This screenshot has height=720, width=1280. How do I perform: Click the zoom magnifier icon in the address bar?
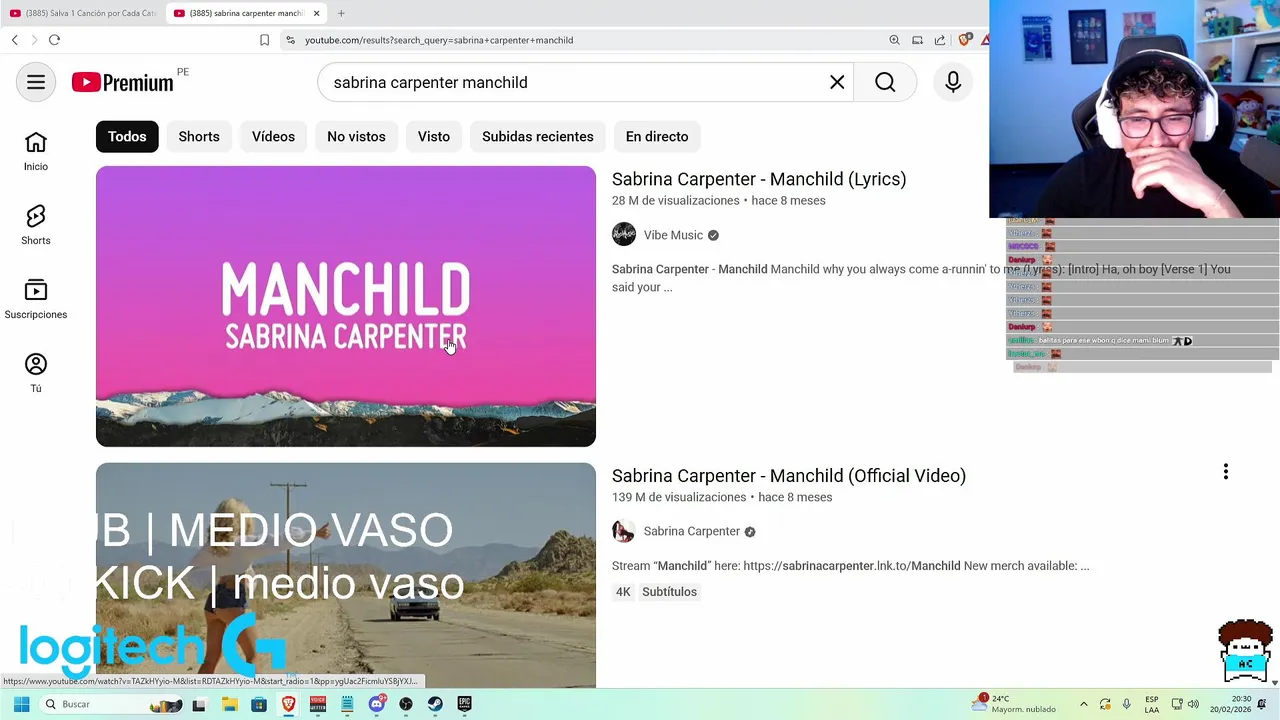click(x=894, y=40)
